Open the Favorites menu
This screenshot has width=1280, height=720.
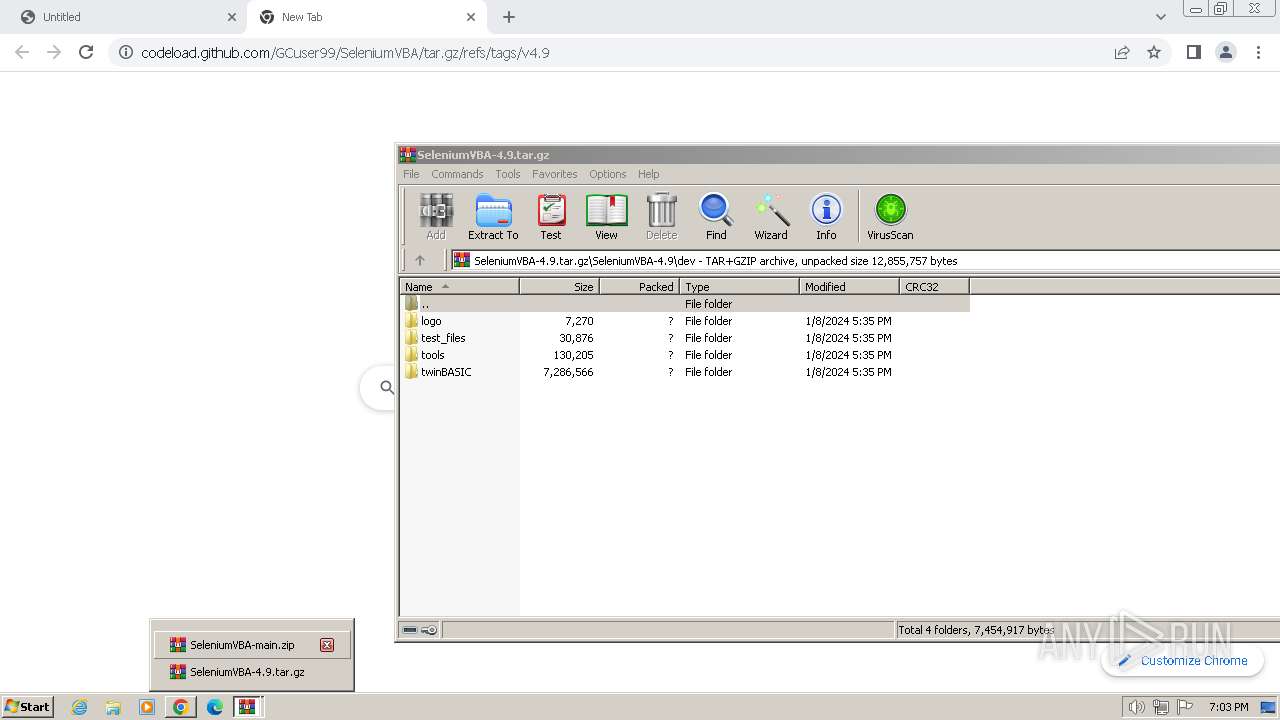click(554, 174)
